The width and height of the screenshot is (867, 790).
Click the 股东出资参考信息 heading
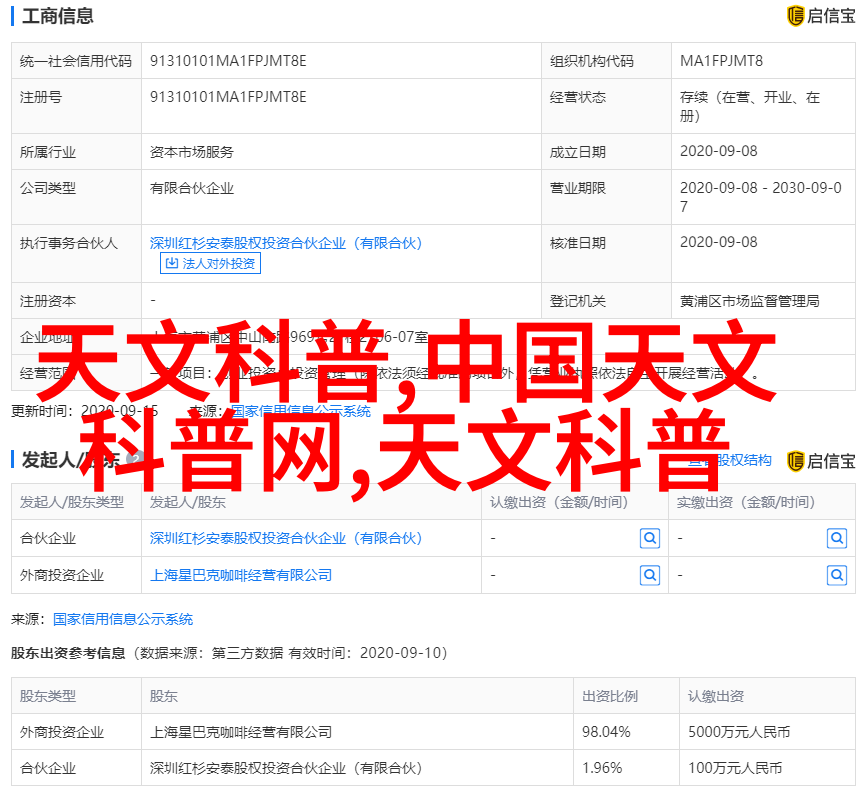[x=68, y=653]
